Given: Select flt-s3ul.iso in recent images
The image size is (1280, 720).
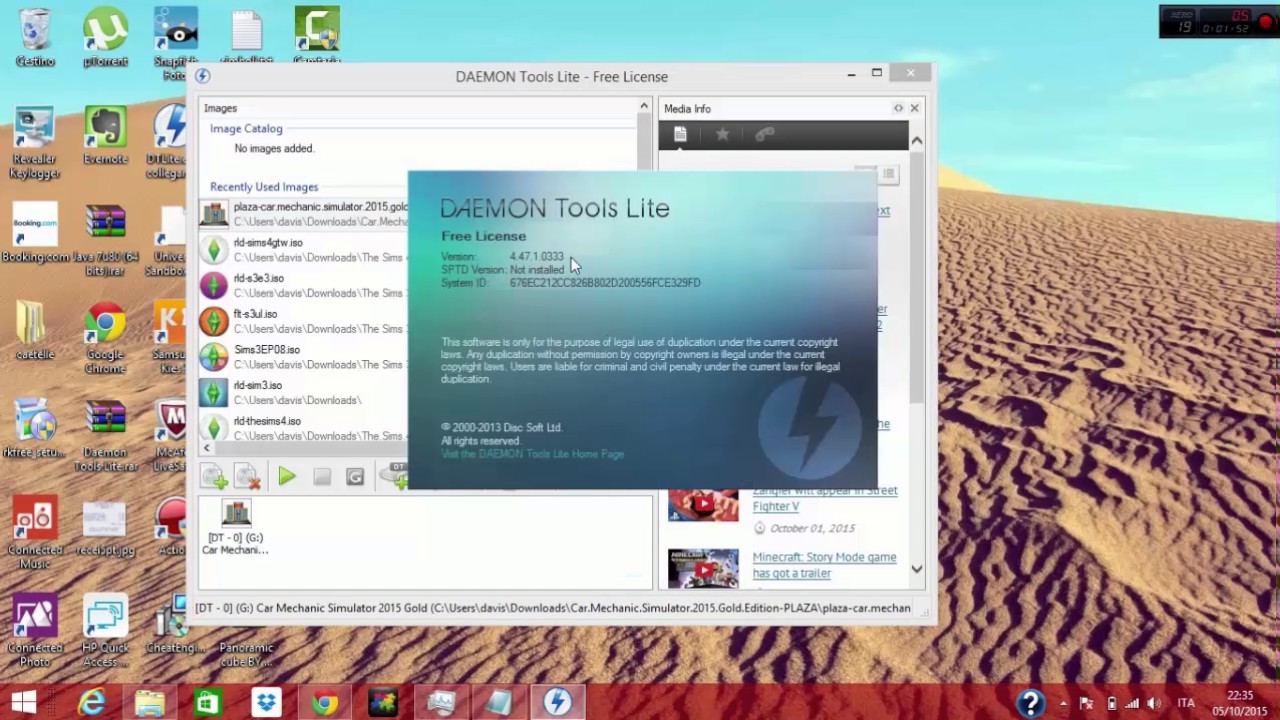Looking at the screenshot, I should tap(304, 321).
